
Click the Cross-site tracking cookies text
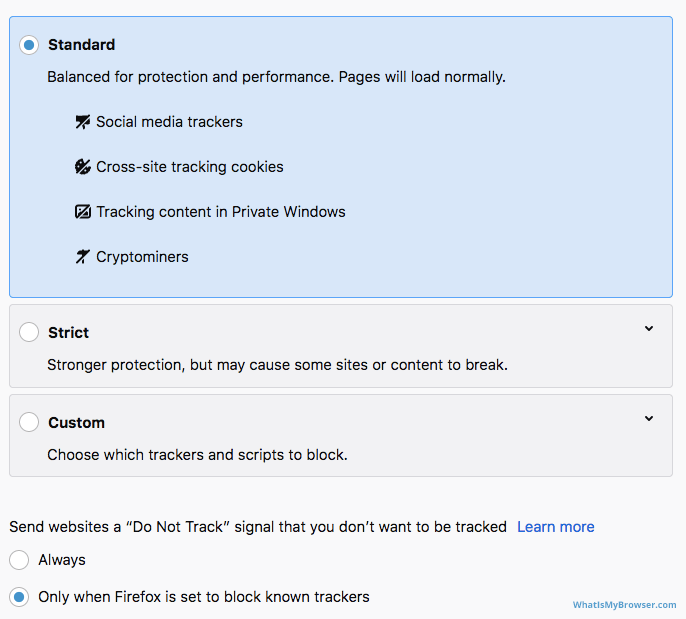coord(190,167)
